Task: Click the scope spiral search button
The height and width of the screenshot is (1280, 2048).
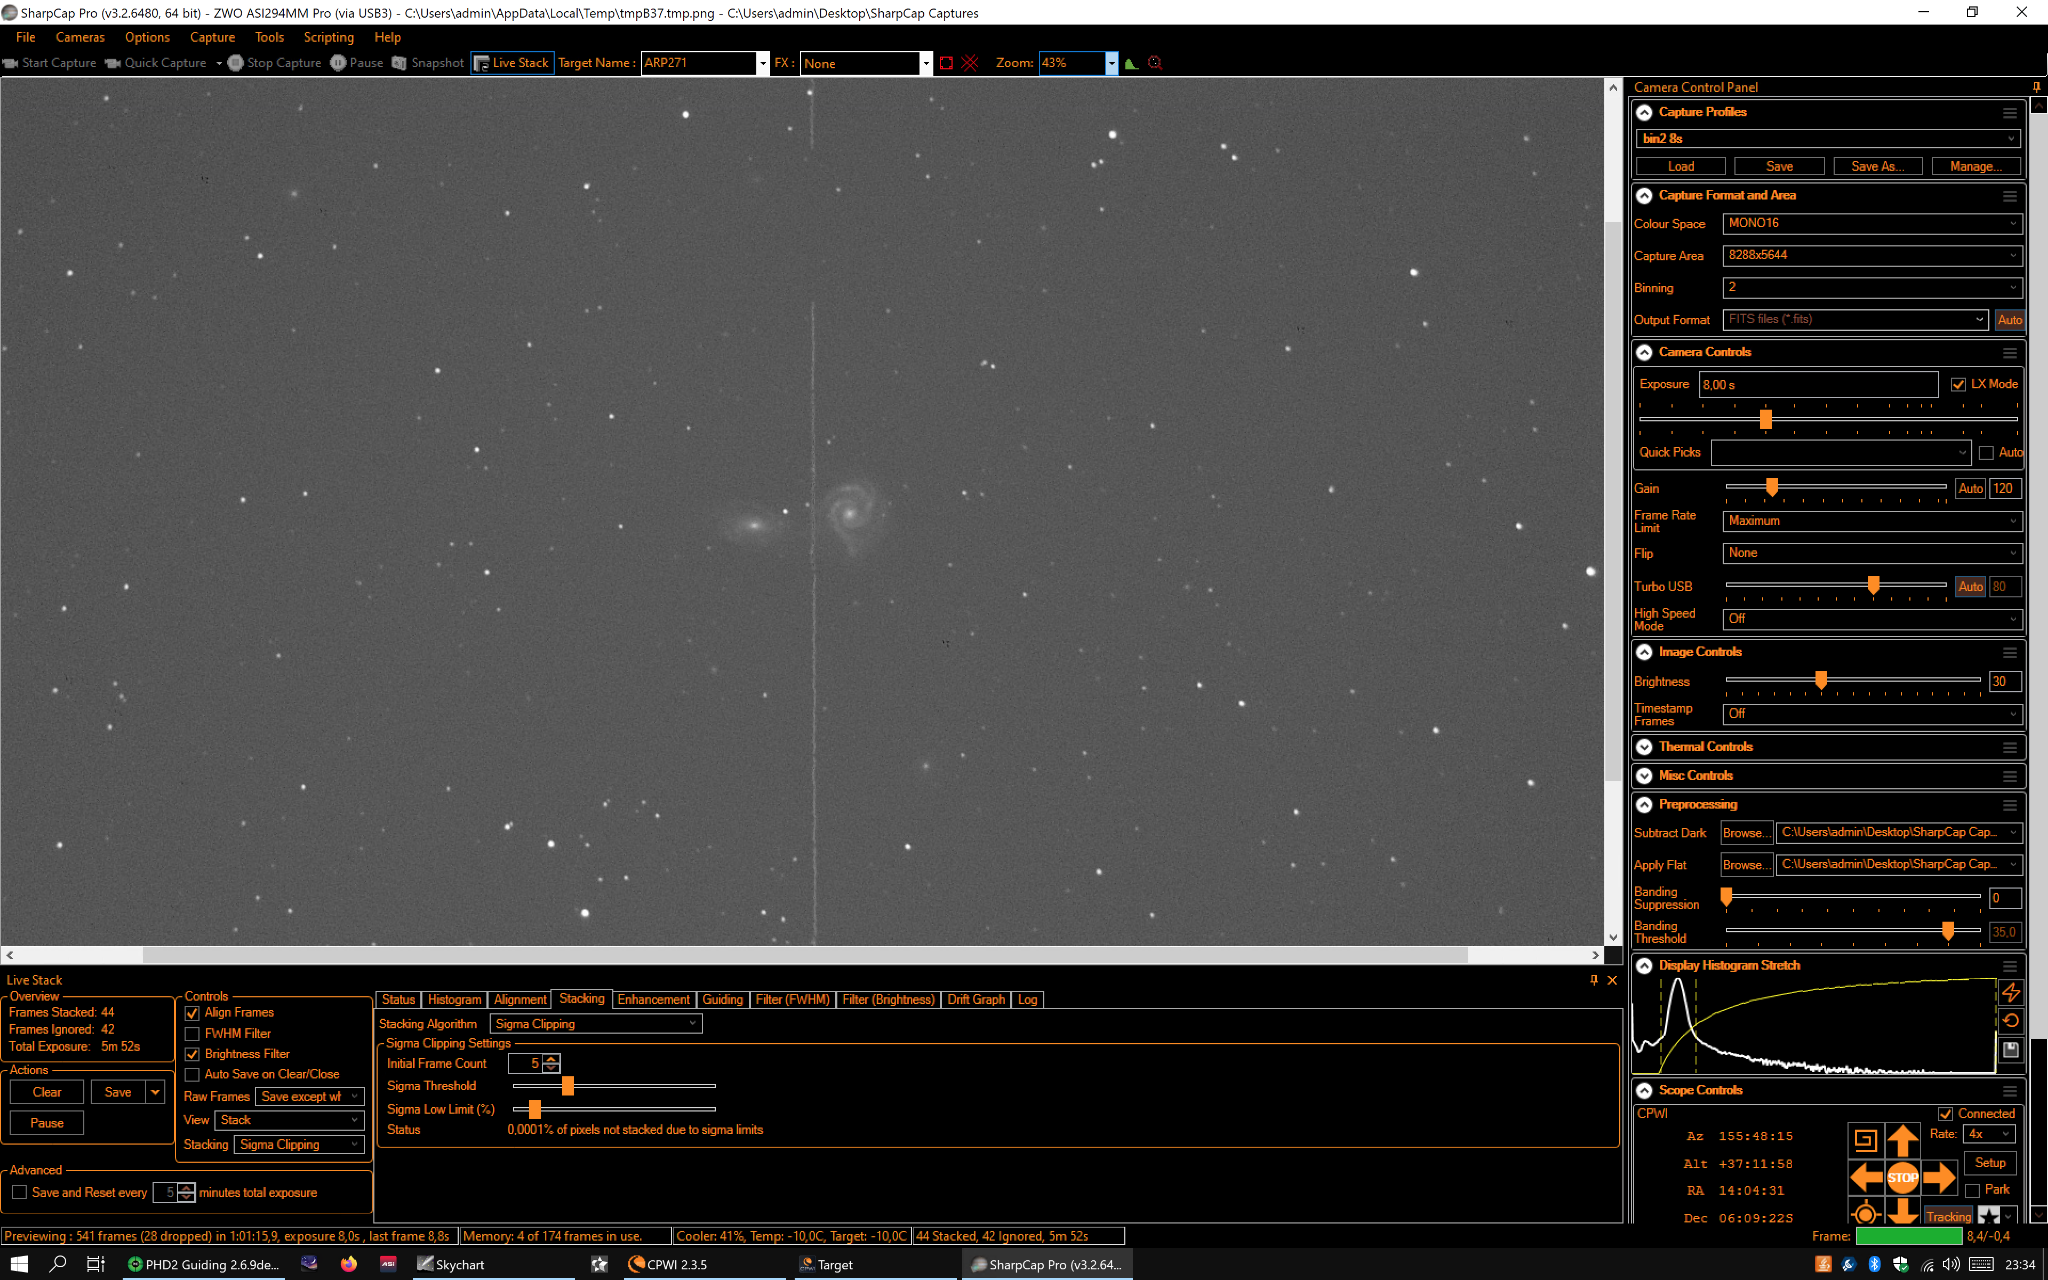Action: pyautogui.click(x=1865, y=1140)
